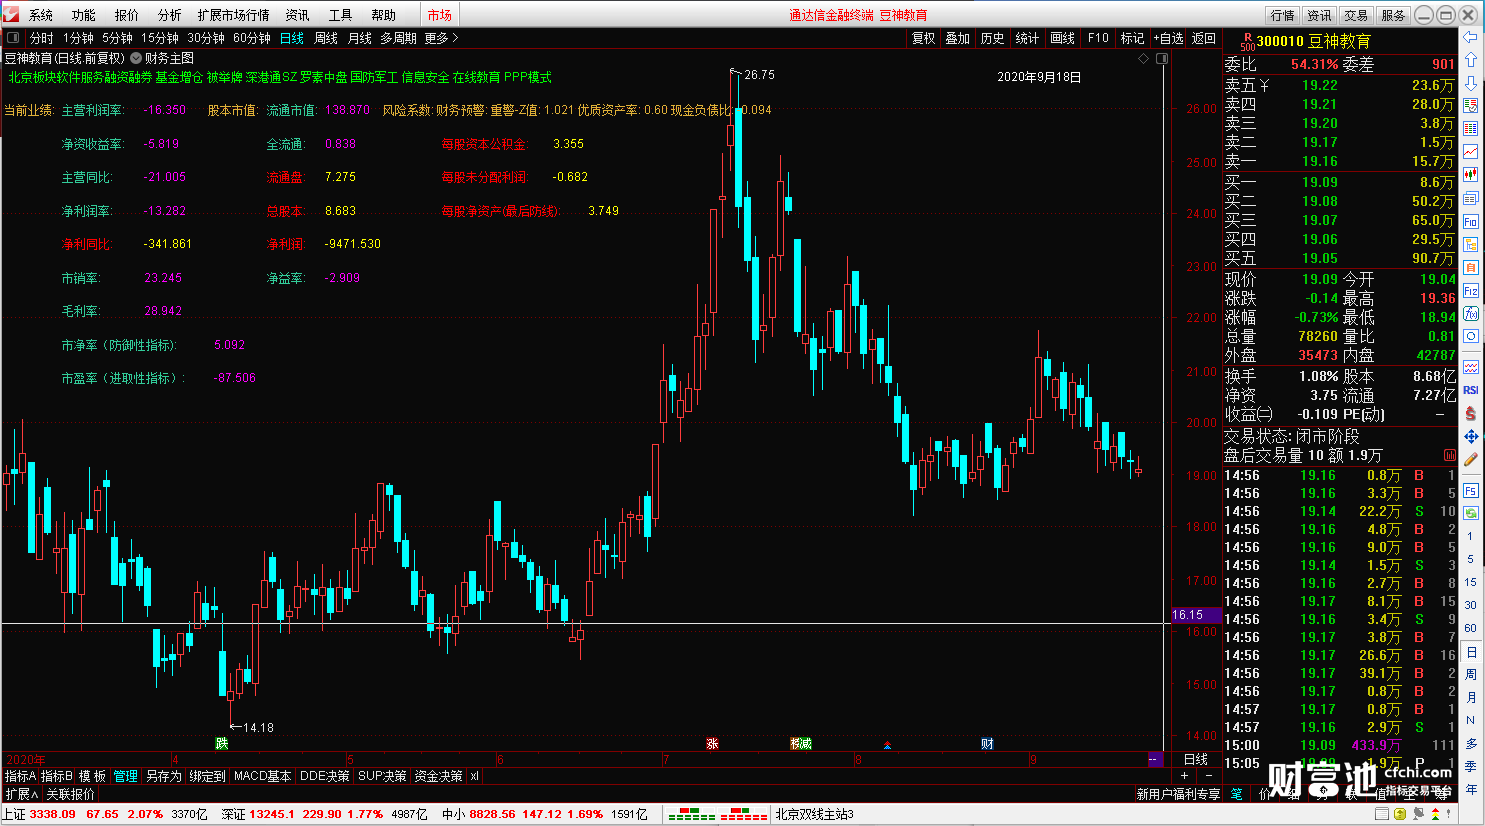Open the 功能 menu
1485x826 pixels.
coord(84,15)
